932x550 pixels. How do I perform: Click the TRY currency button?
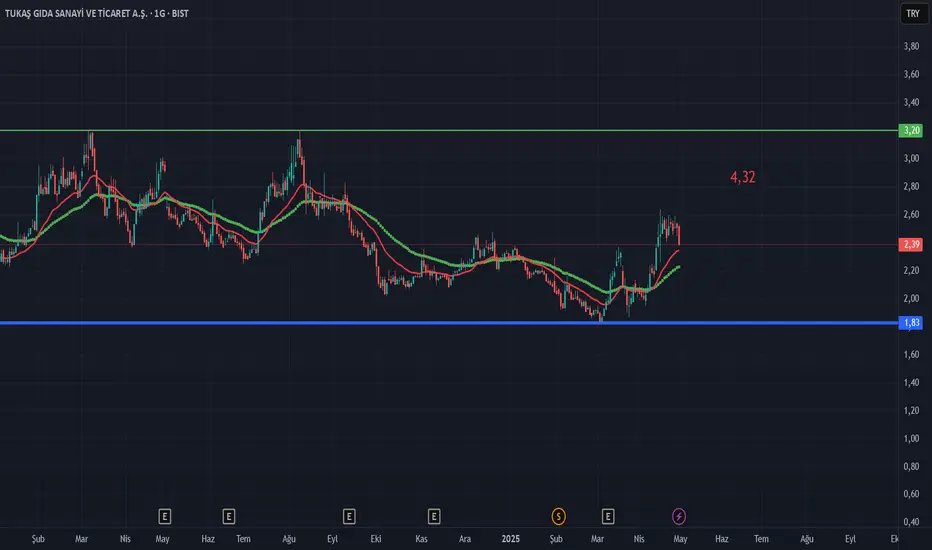click(913, 13)
